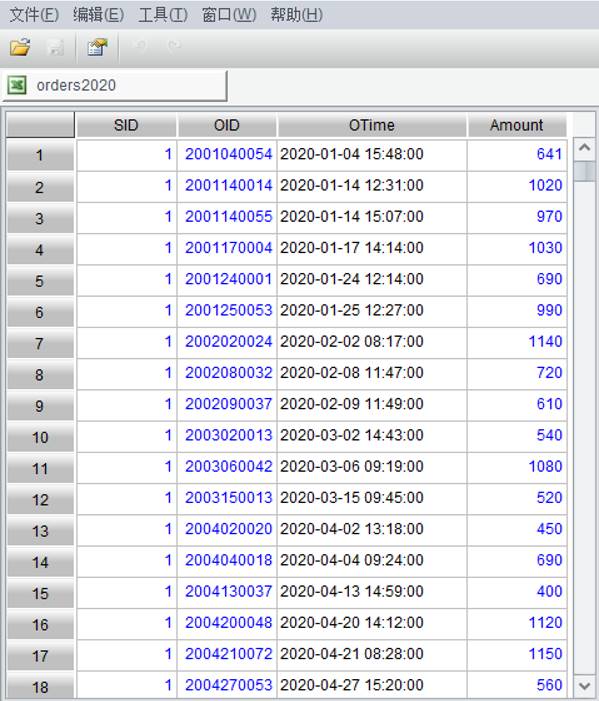Viewport: 599px width, 701px height.
Task: Open the 窗口(W) menu
Action: 229,15
